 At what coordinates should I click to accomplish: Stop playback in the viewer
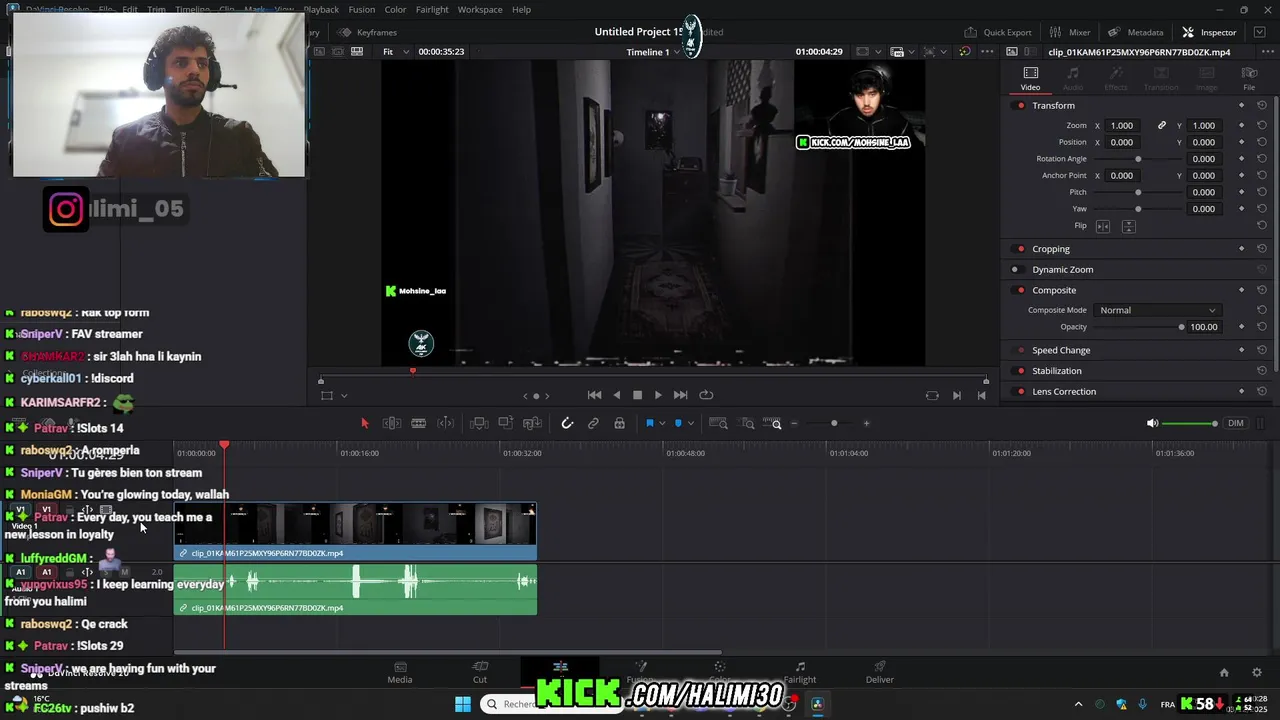[x=637, y=395]
